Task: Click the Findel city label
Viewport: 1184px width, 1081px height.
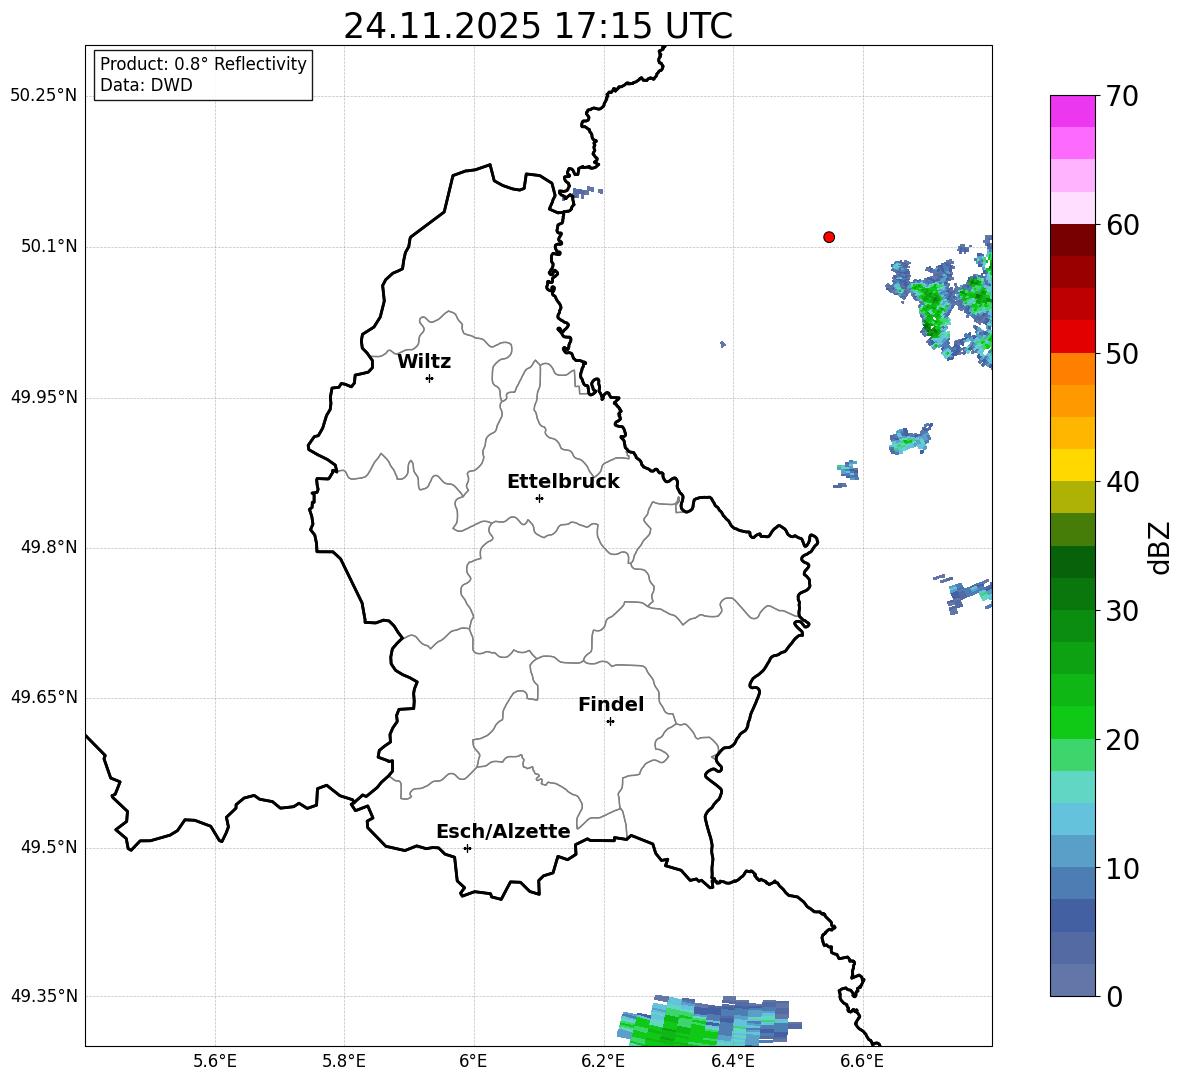Action: 611,704
